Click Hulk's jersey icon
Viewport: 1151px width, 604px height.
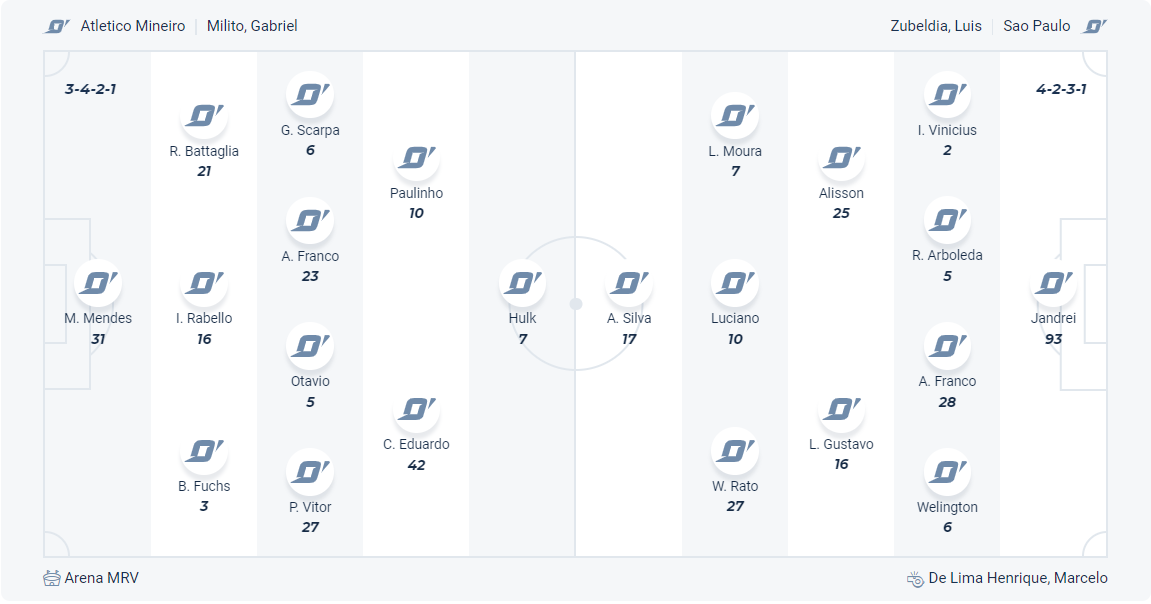pos(522,284)
